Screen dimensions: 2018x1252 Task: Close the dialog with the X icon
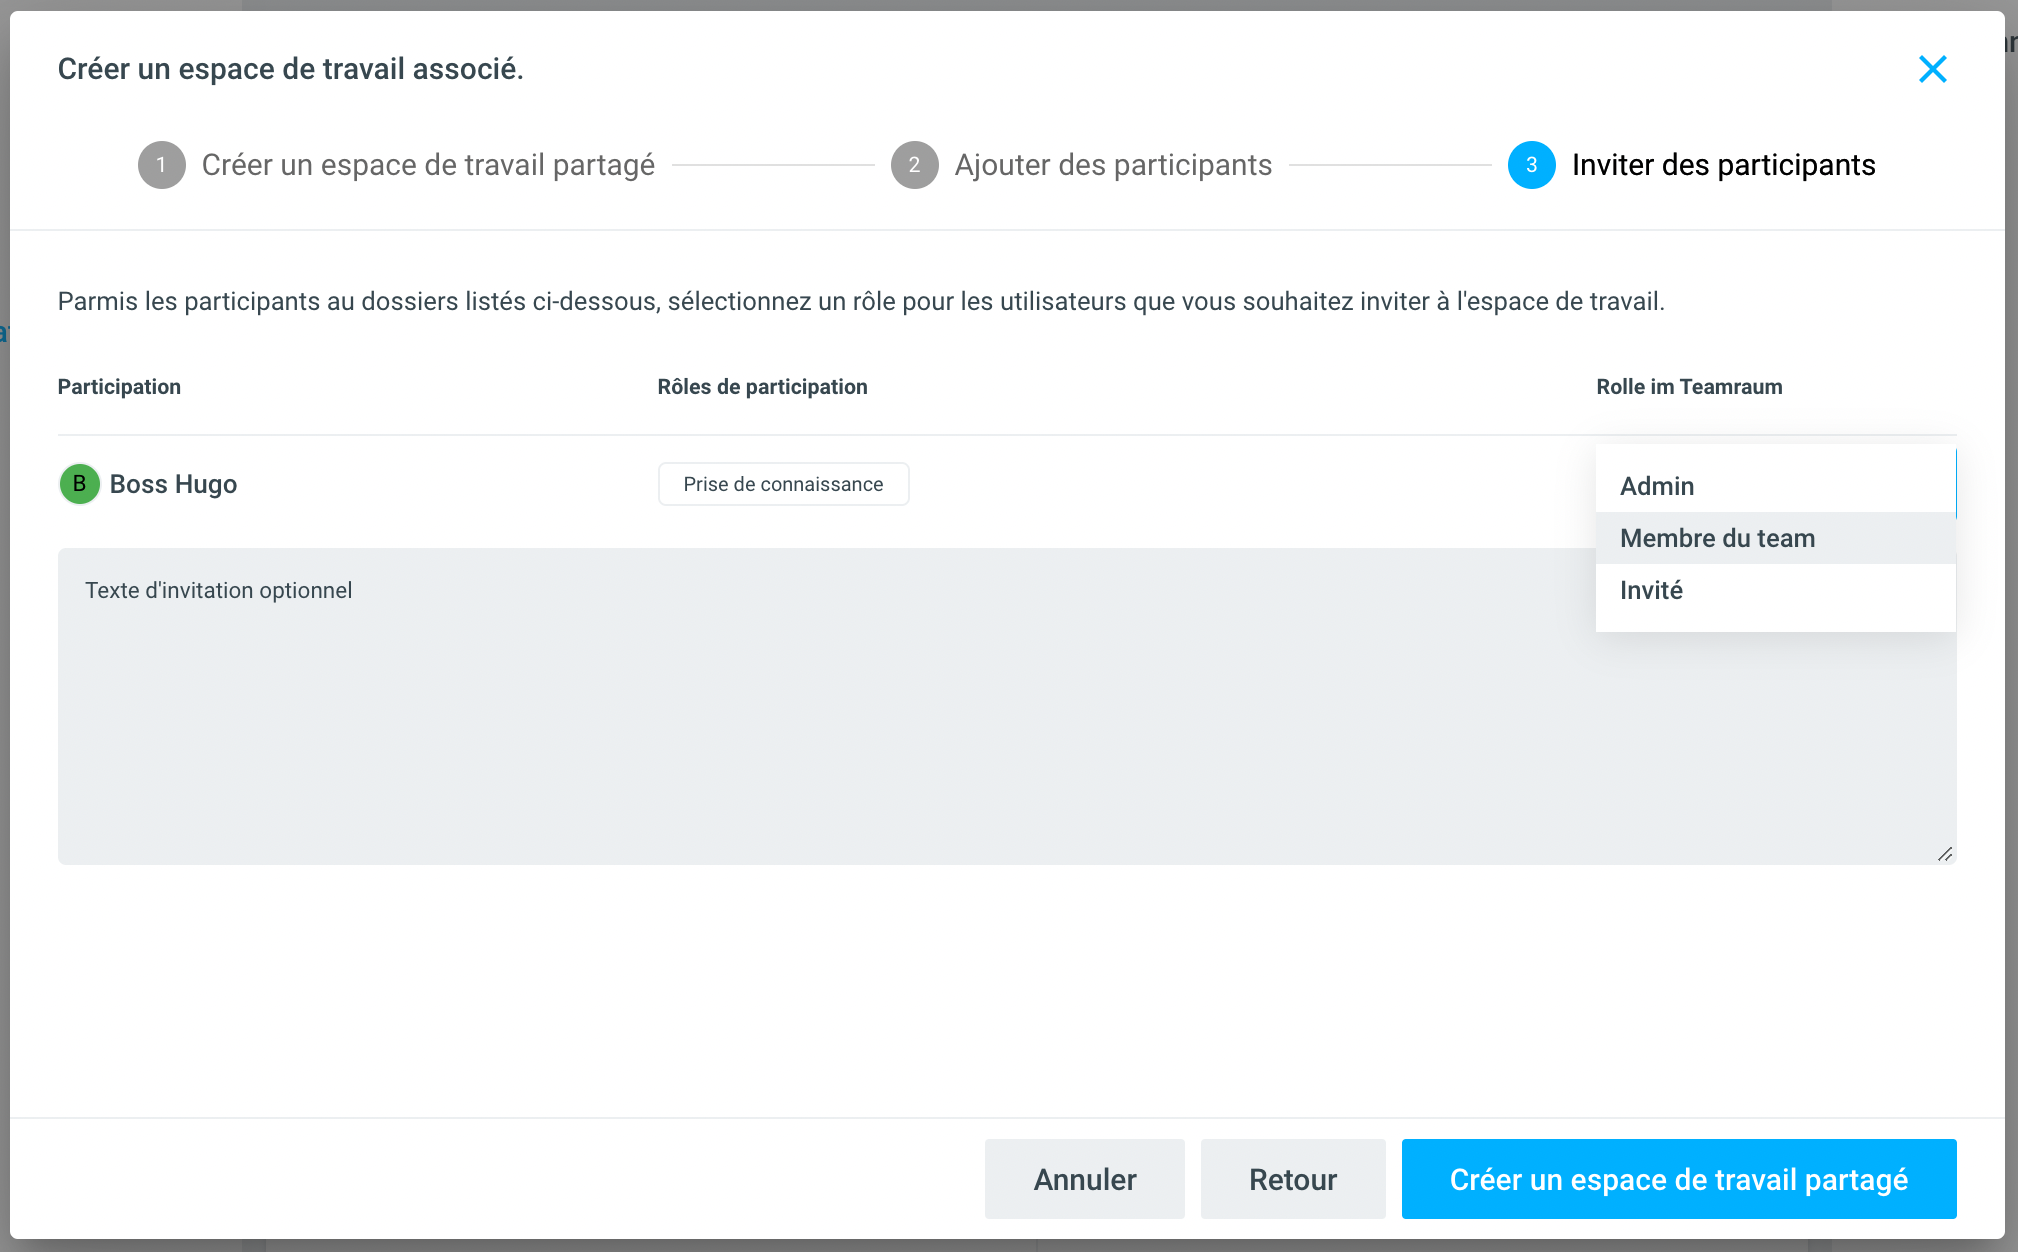pyautogui.click(x=1932, y=69)
